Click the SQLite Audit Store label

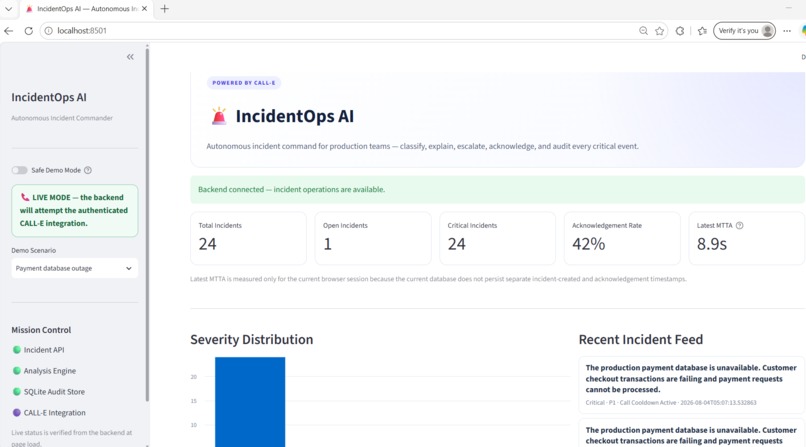coord(54,392)
